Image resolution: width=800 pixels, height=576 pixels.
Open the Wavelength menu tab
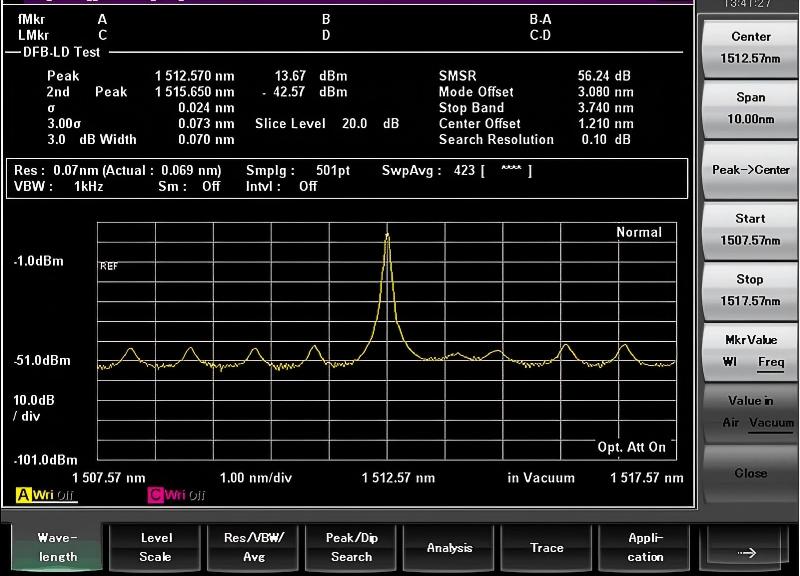58,548
